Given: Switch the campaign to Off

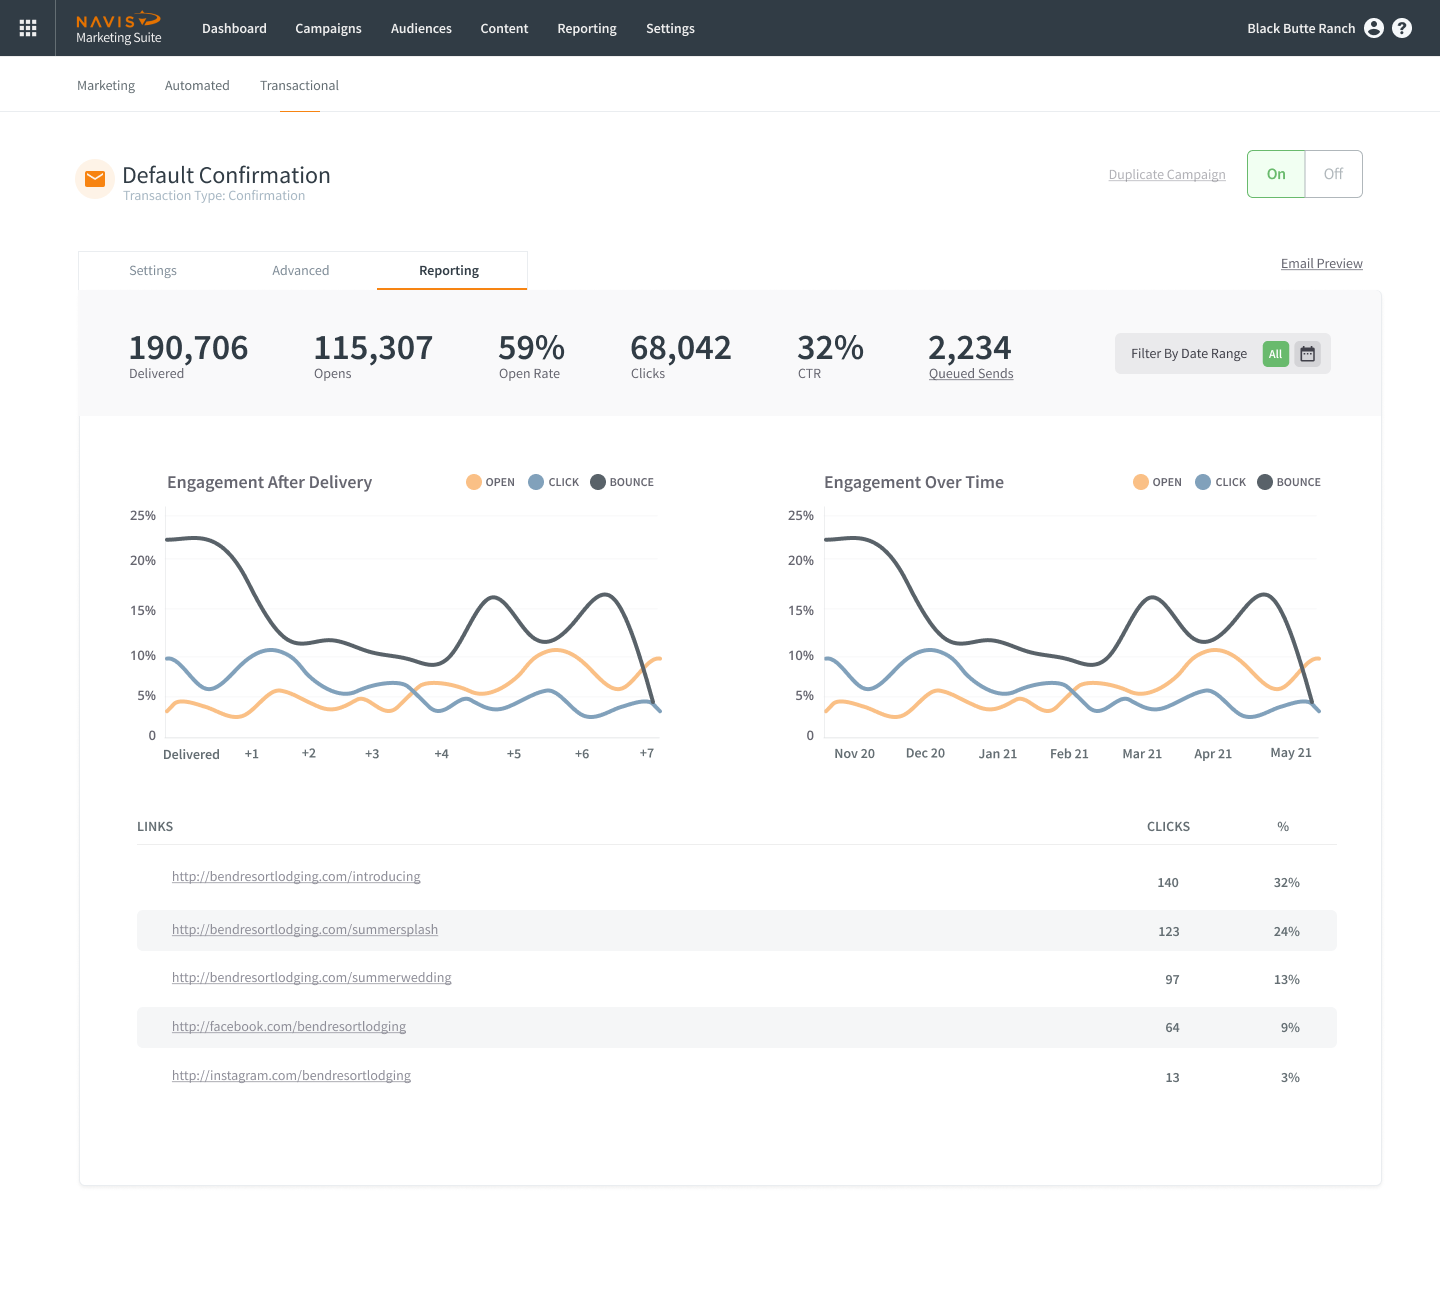Looking at the screenshot, I should 1333,174.
